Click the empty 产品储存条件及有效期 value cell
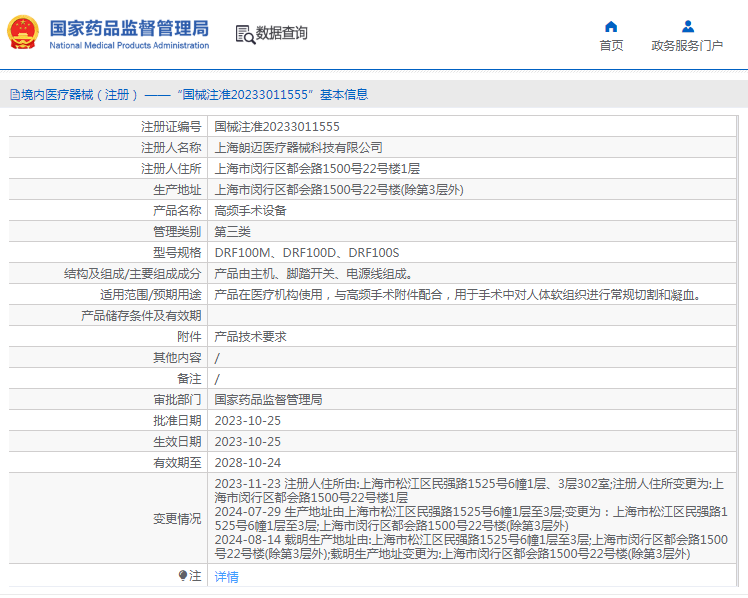 [471, 315]
